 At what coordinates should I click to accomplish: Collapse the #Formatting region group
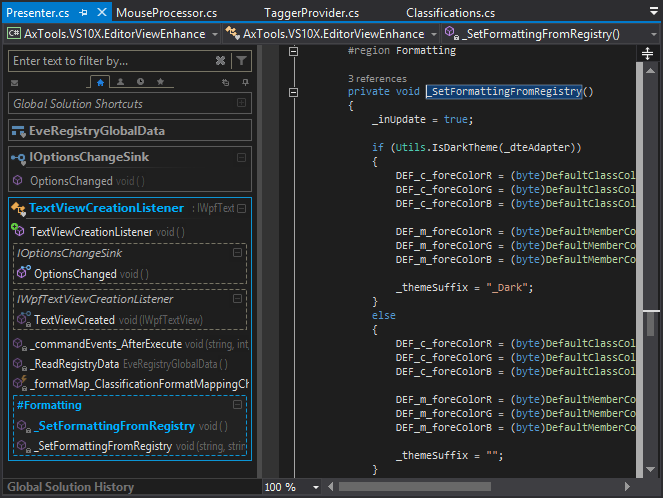click(238, 405)
